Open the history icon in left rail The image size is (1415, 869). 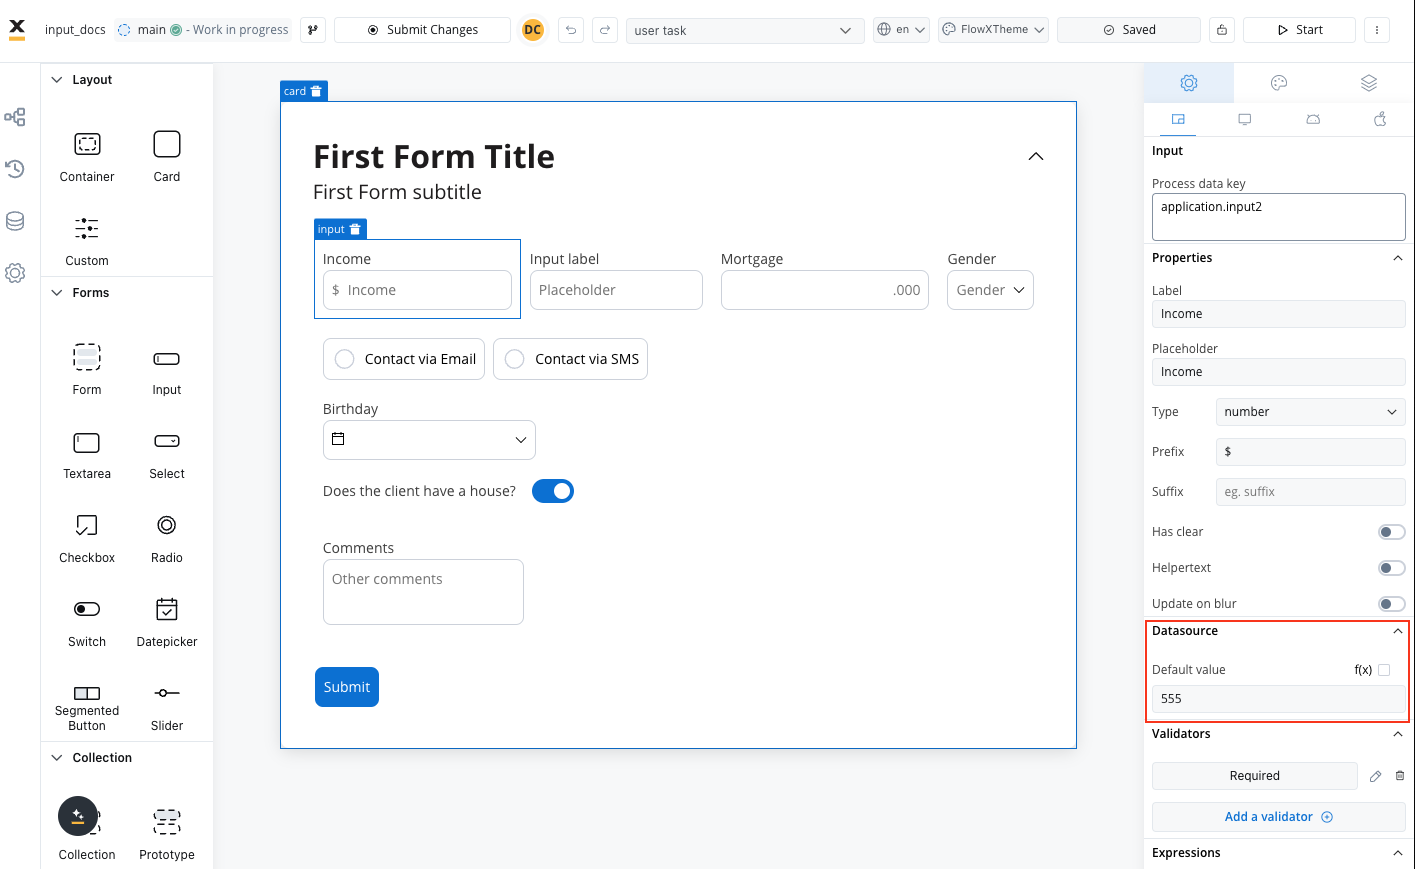(x=15, y=169)
